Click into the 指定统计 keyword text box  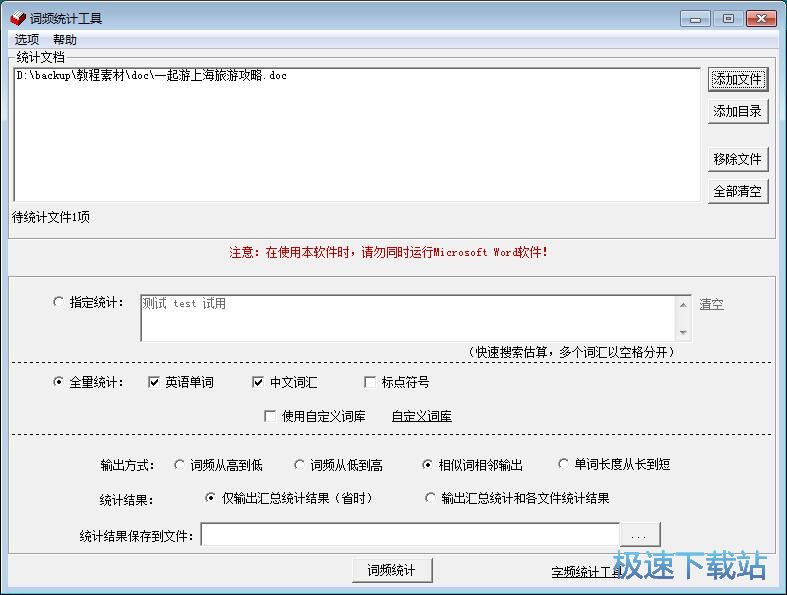(x=408, y=318)
